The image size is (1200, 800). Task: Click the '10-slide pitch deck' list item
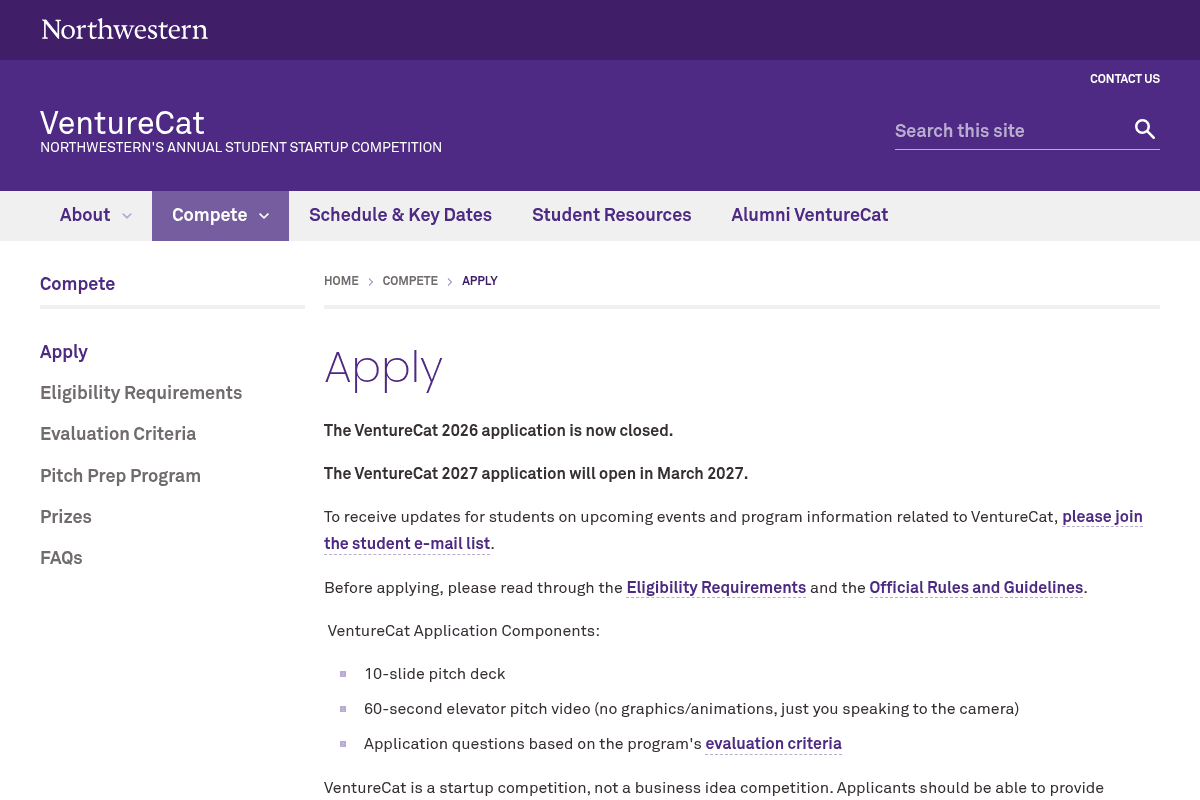click(x=435, y=674)
